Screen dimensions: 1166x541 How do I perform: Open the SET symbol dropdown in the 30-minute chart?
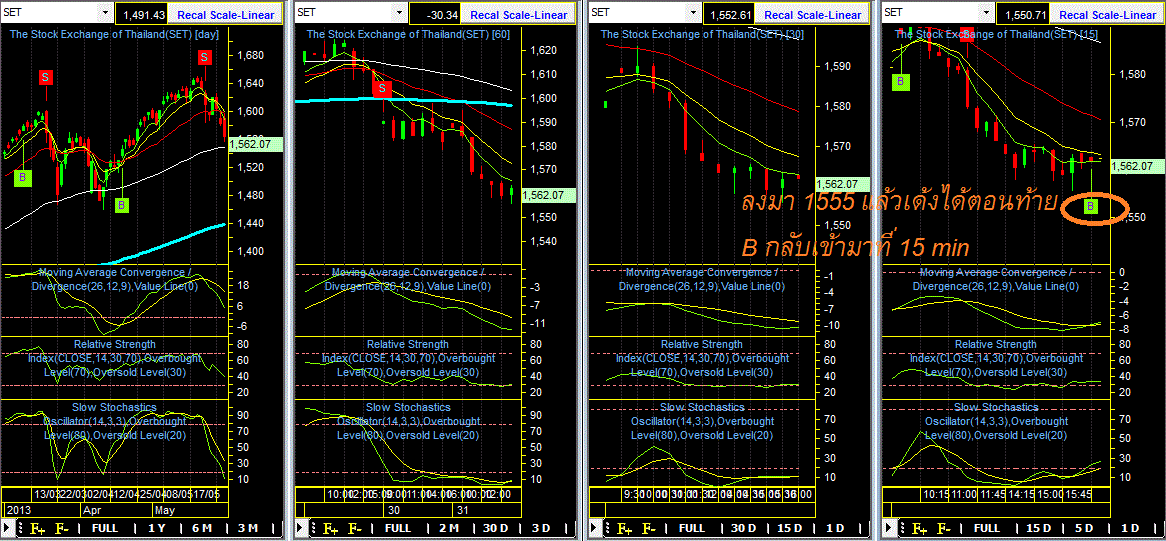click(693, 13)
